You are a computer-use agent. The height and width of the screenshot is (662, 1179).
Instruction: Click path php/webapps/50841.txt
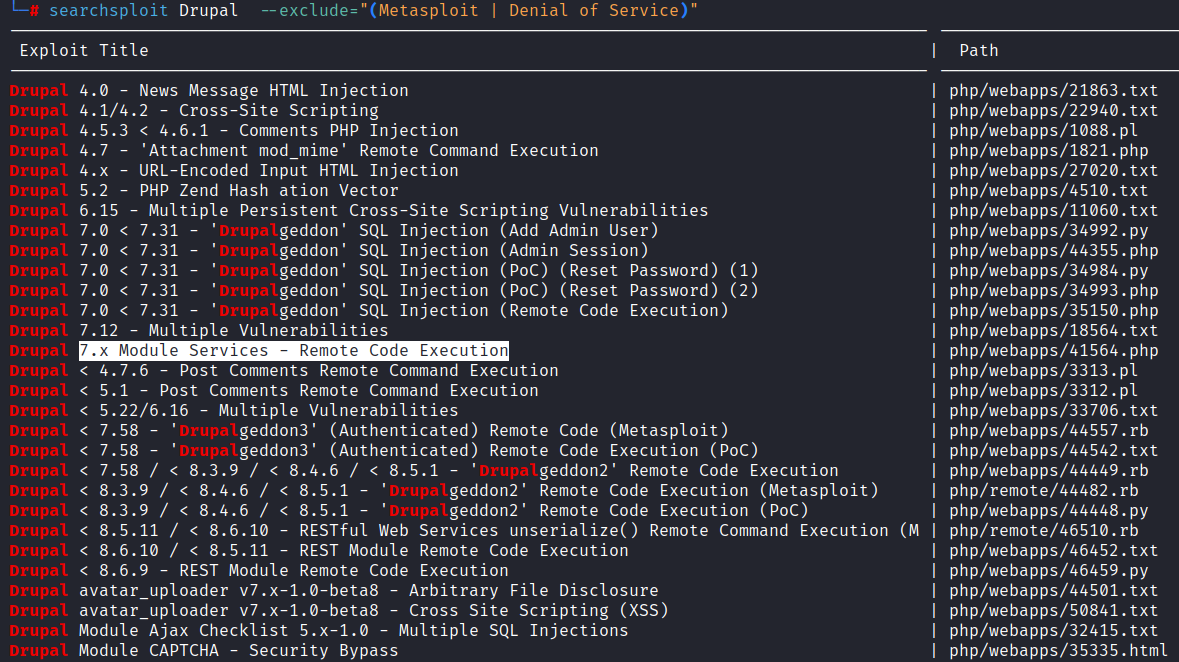pos(1053,611)
